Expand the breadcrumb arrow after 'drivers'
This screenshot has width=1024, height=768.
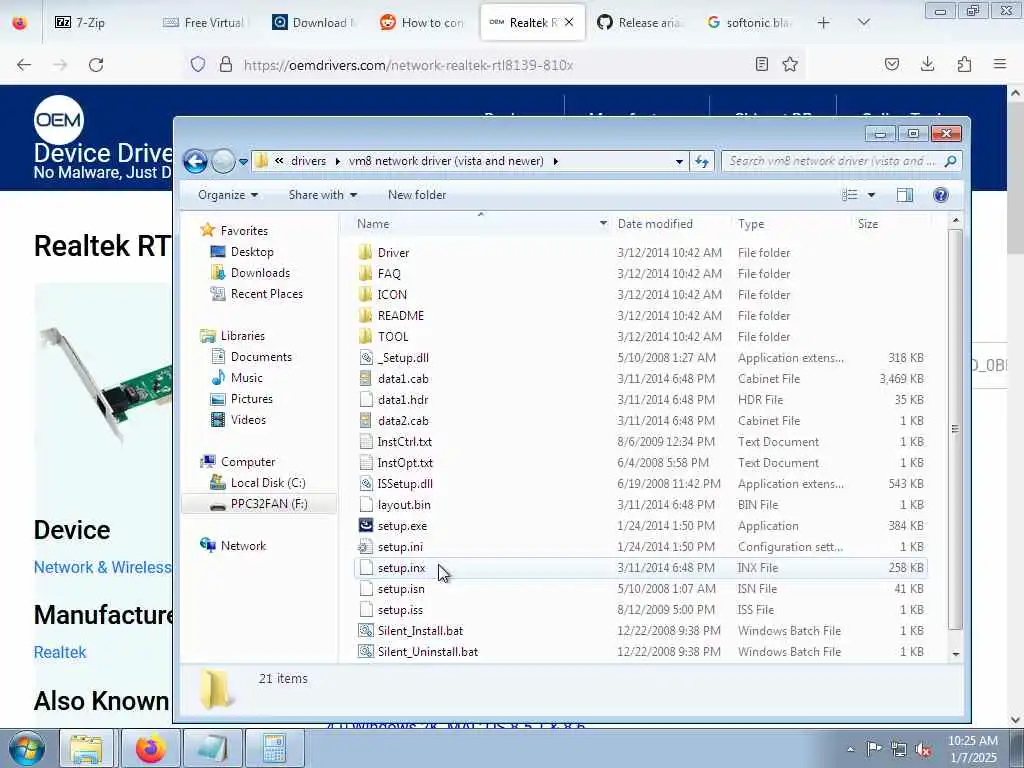[x=338, y=161]
